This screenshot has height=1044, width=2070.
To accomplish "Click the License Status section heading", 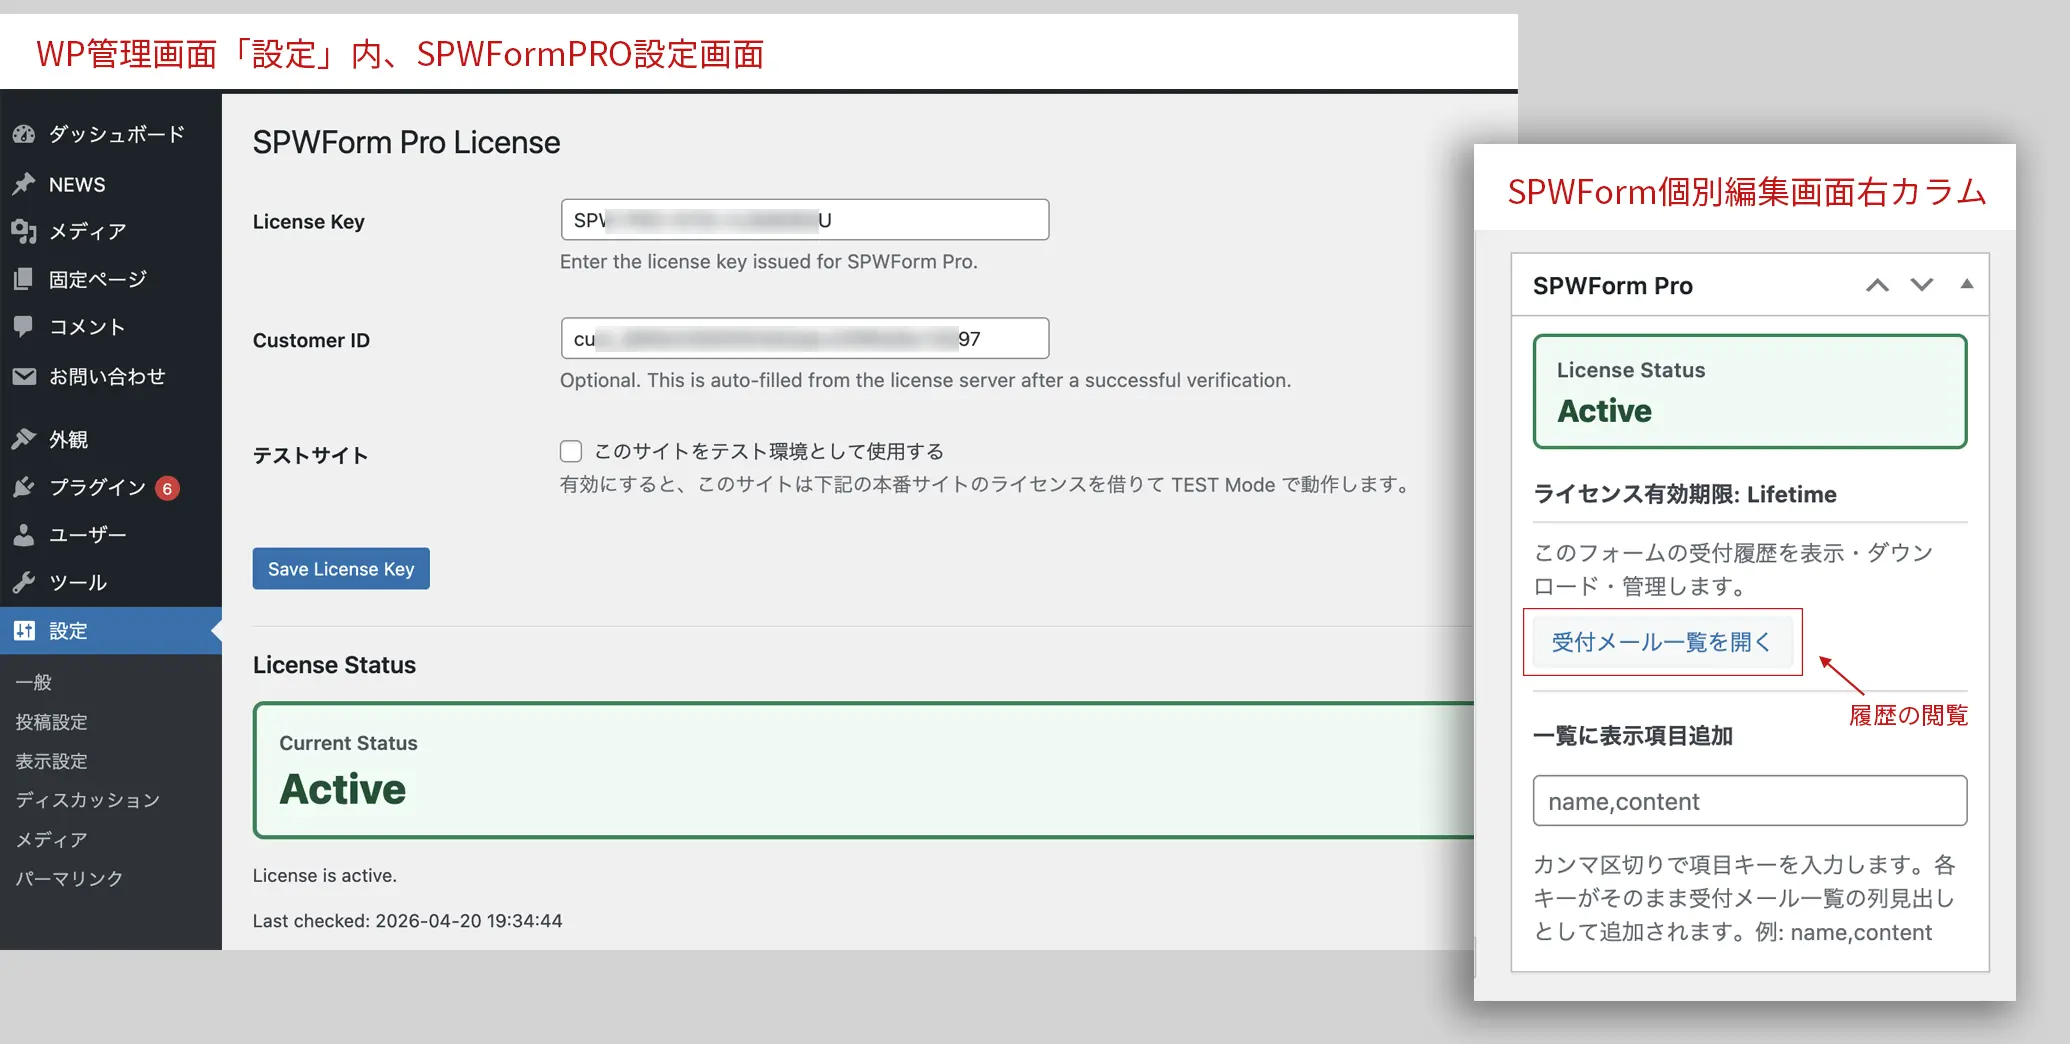I will point(335,665).
